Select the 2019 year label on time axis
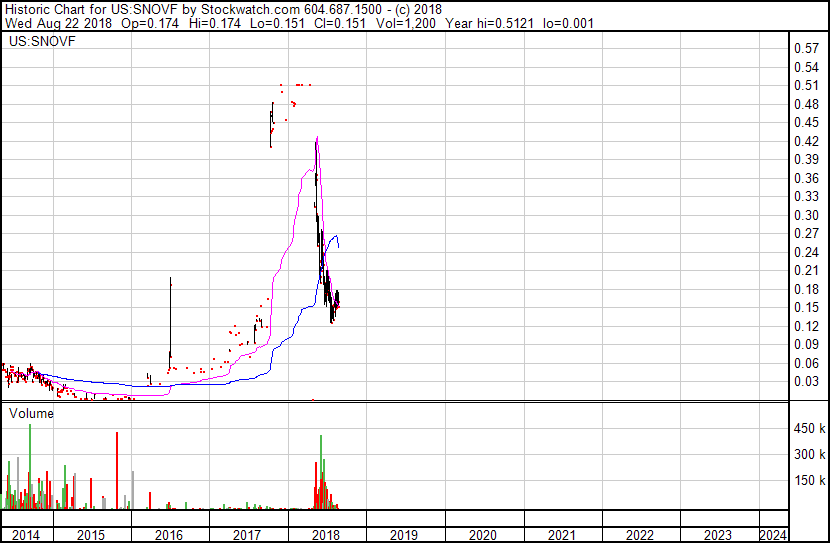The image size is (830, 543). click(x=404, y=535)
